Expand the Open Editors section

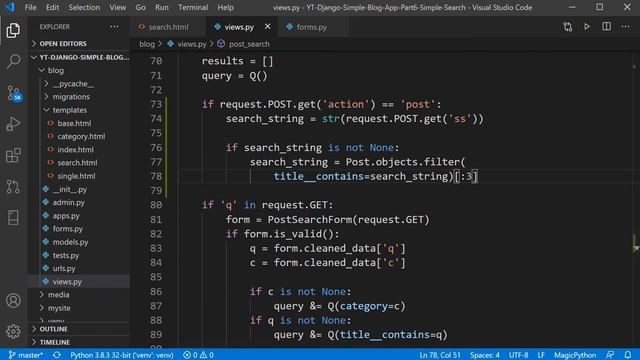pyautogui.click(x=63, y=44)
